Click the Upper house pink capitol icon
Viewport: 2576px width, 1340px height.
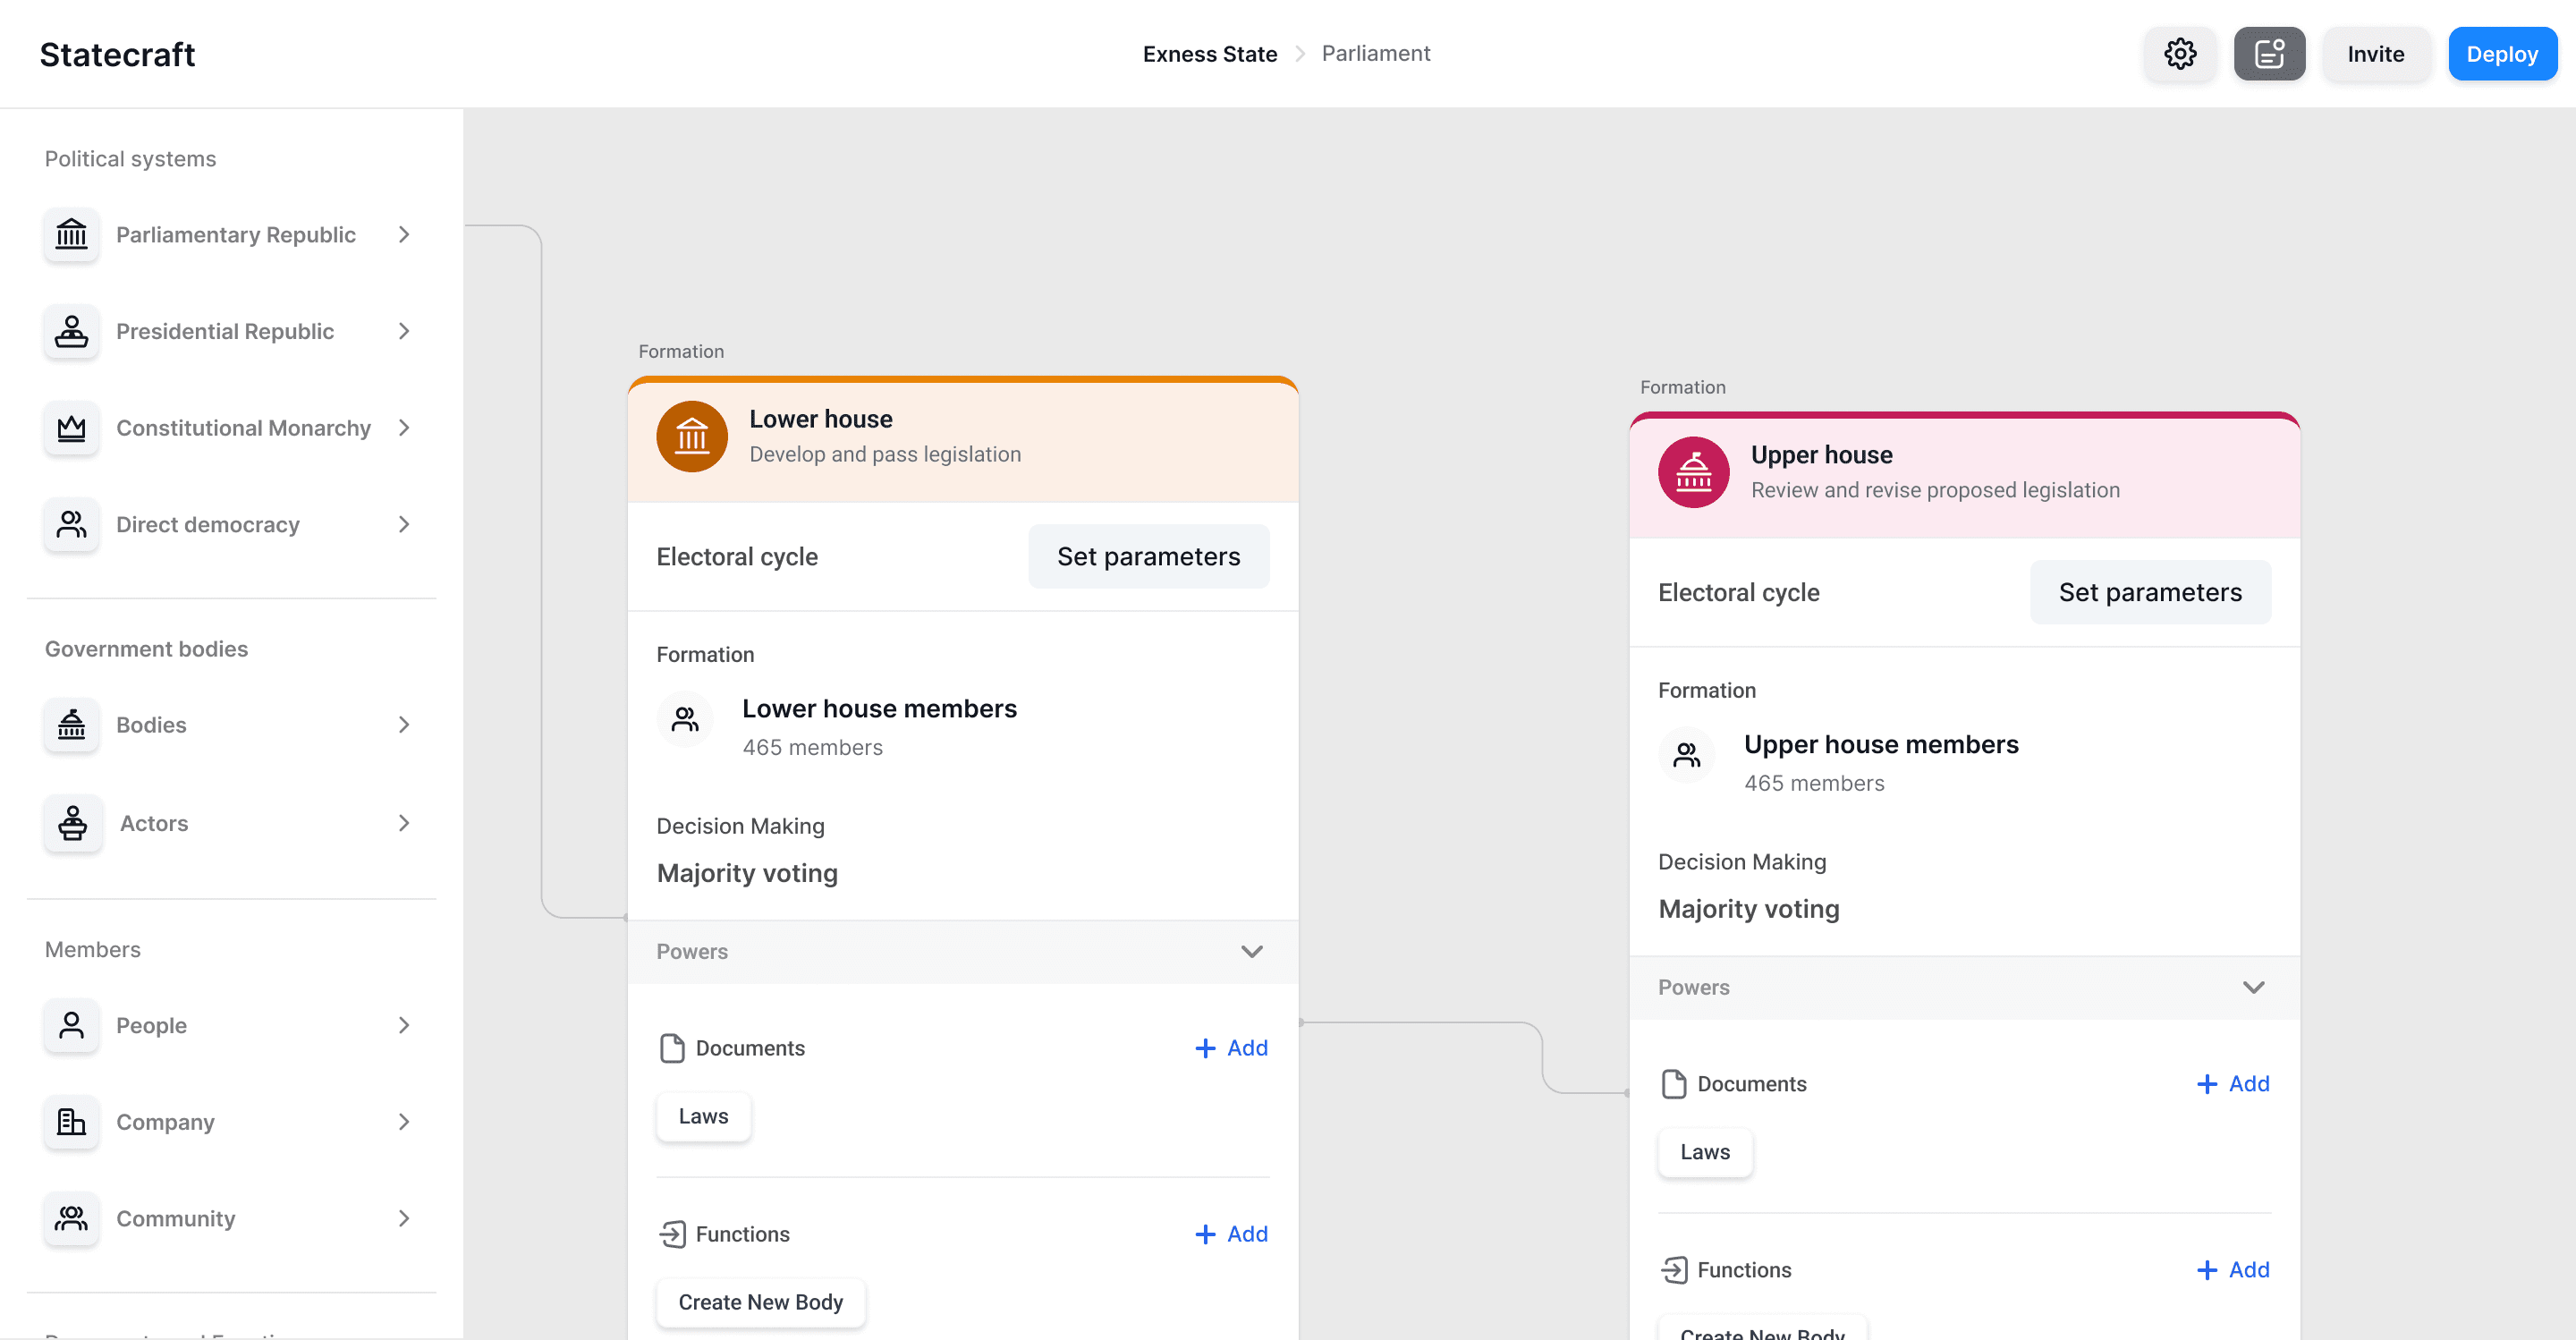(1693, 472)
